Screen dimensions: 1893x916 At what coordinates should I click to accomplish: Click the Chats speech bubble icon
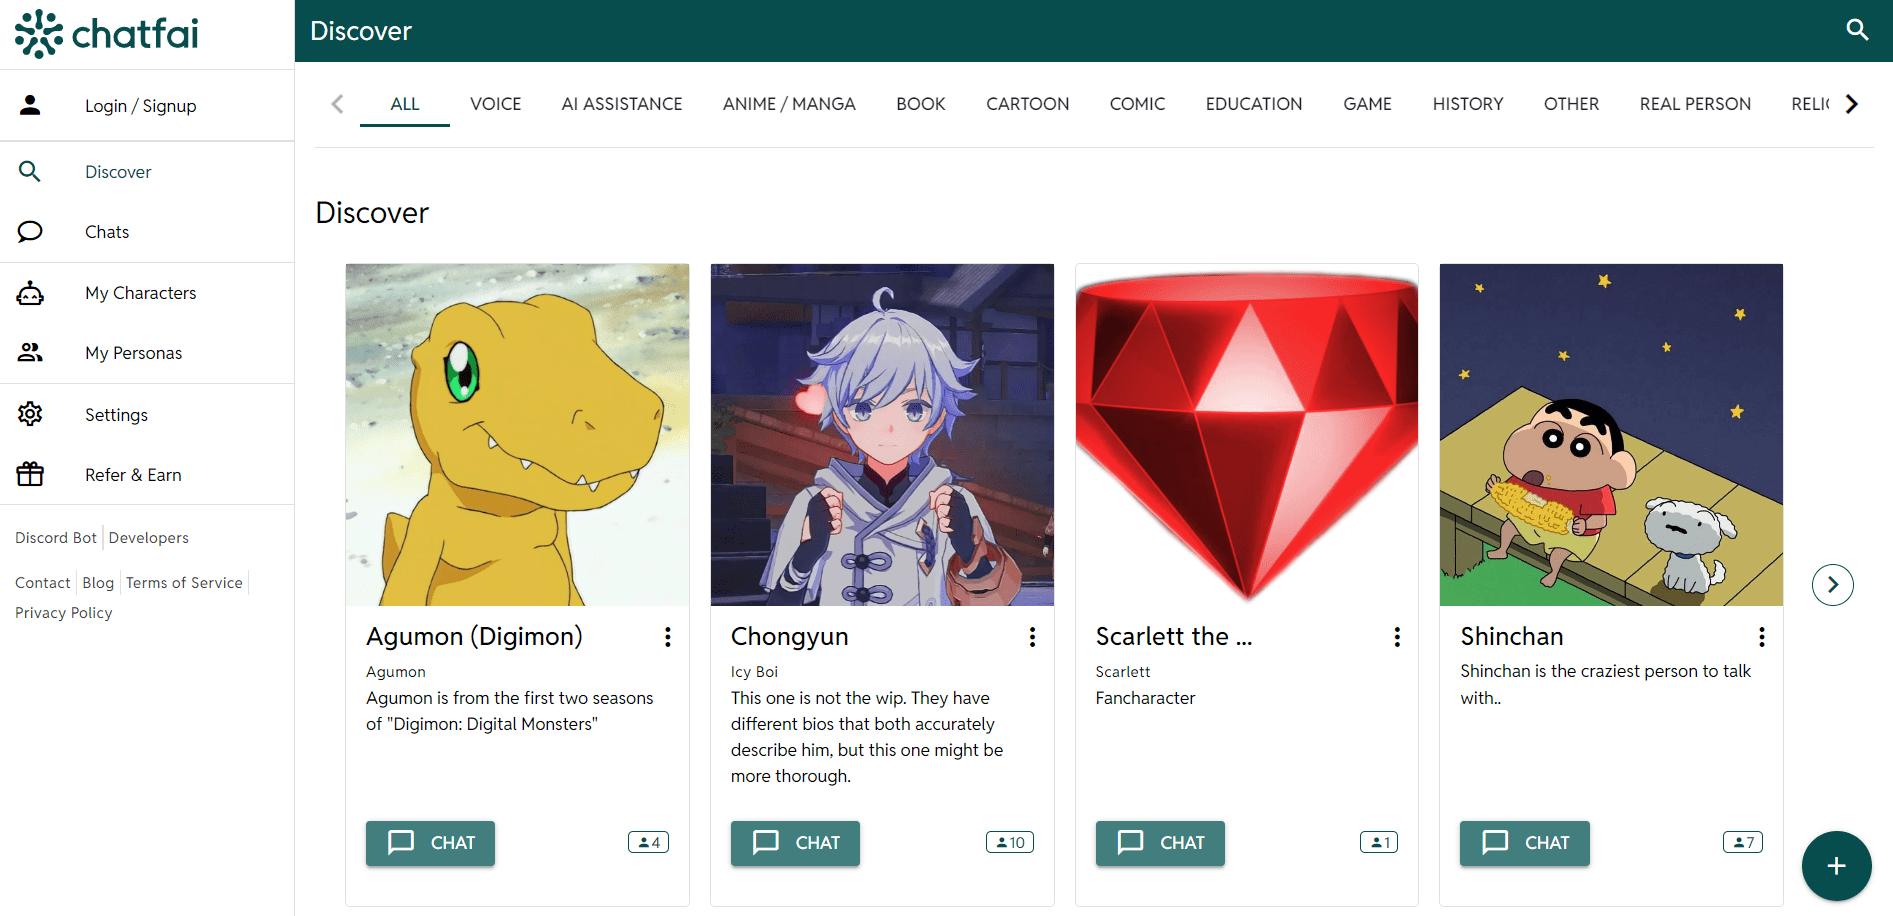pyautogui.click(x=30, y=232)
